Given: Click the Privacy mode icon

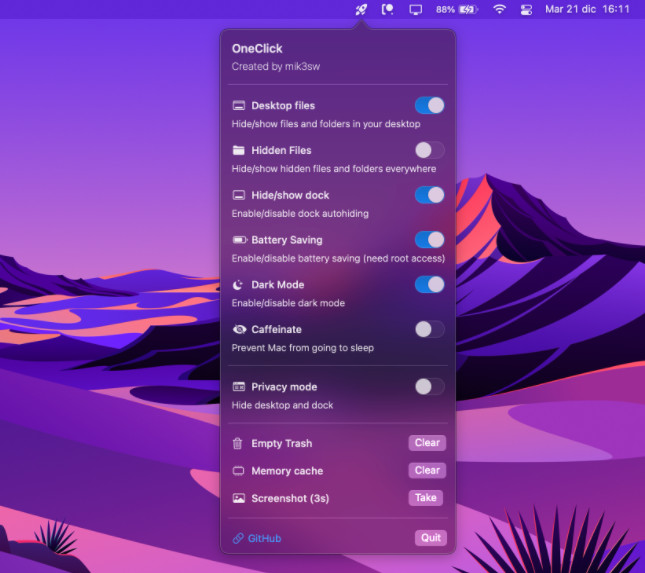Looking at the screenshot, I should tap(239, 387).
